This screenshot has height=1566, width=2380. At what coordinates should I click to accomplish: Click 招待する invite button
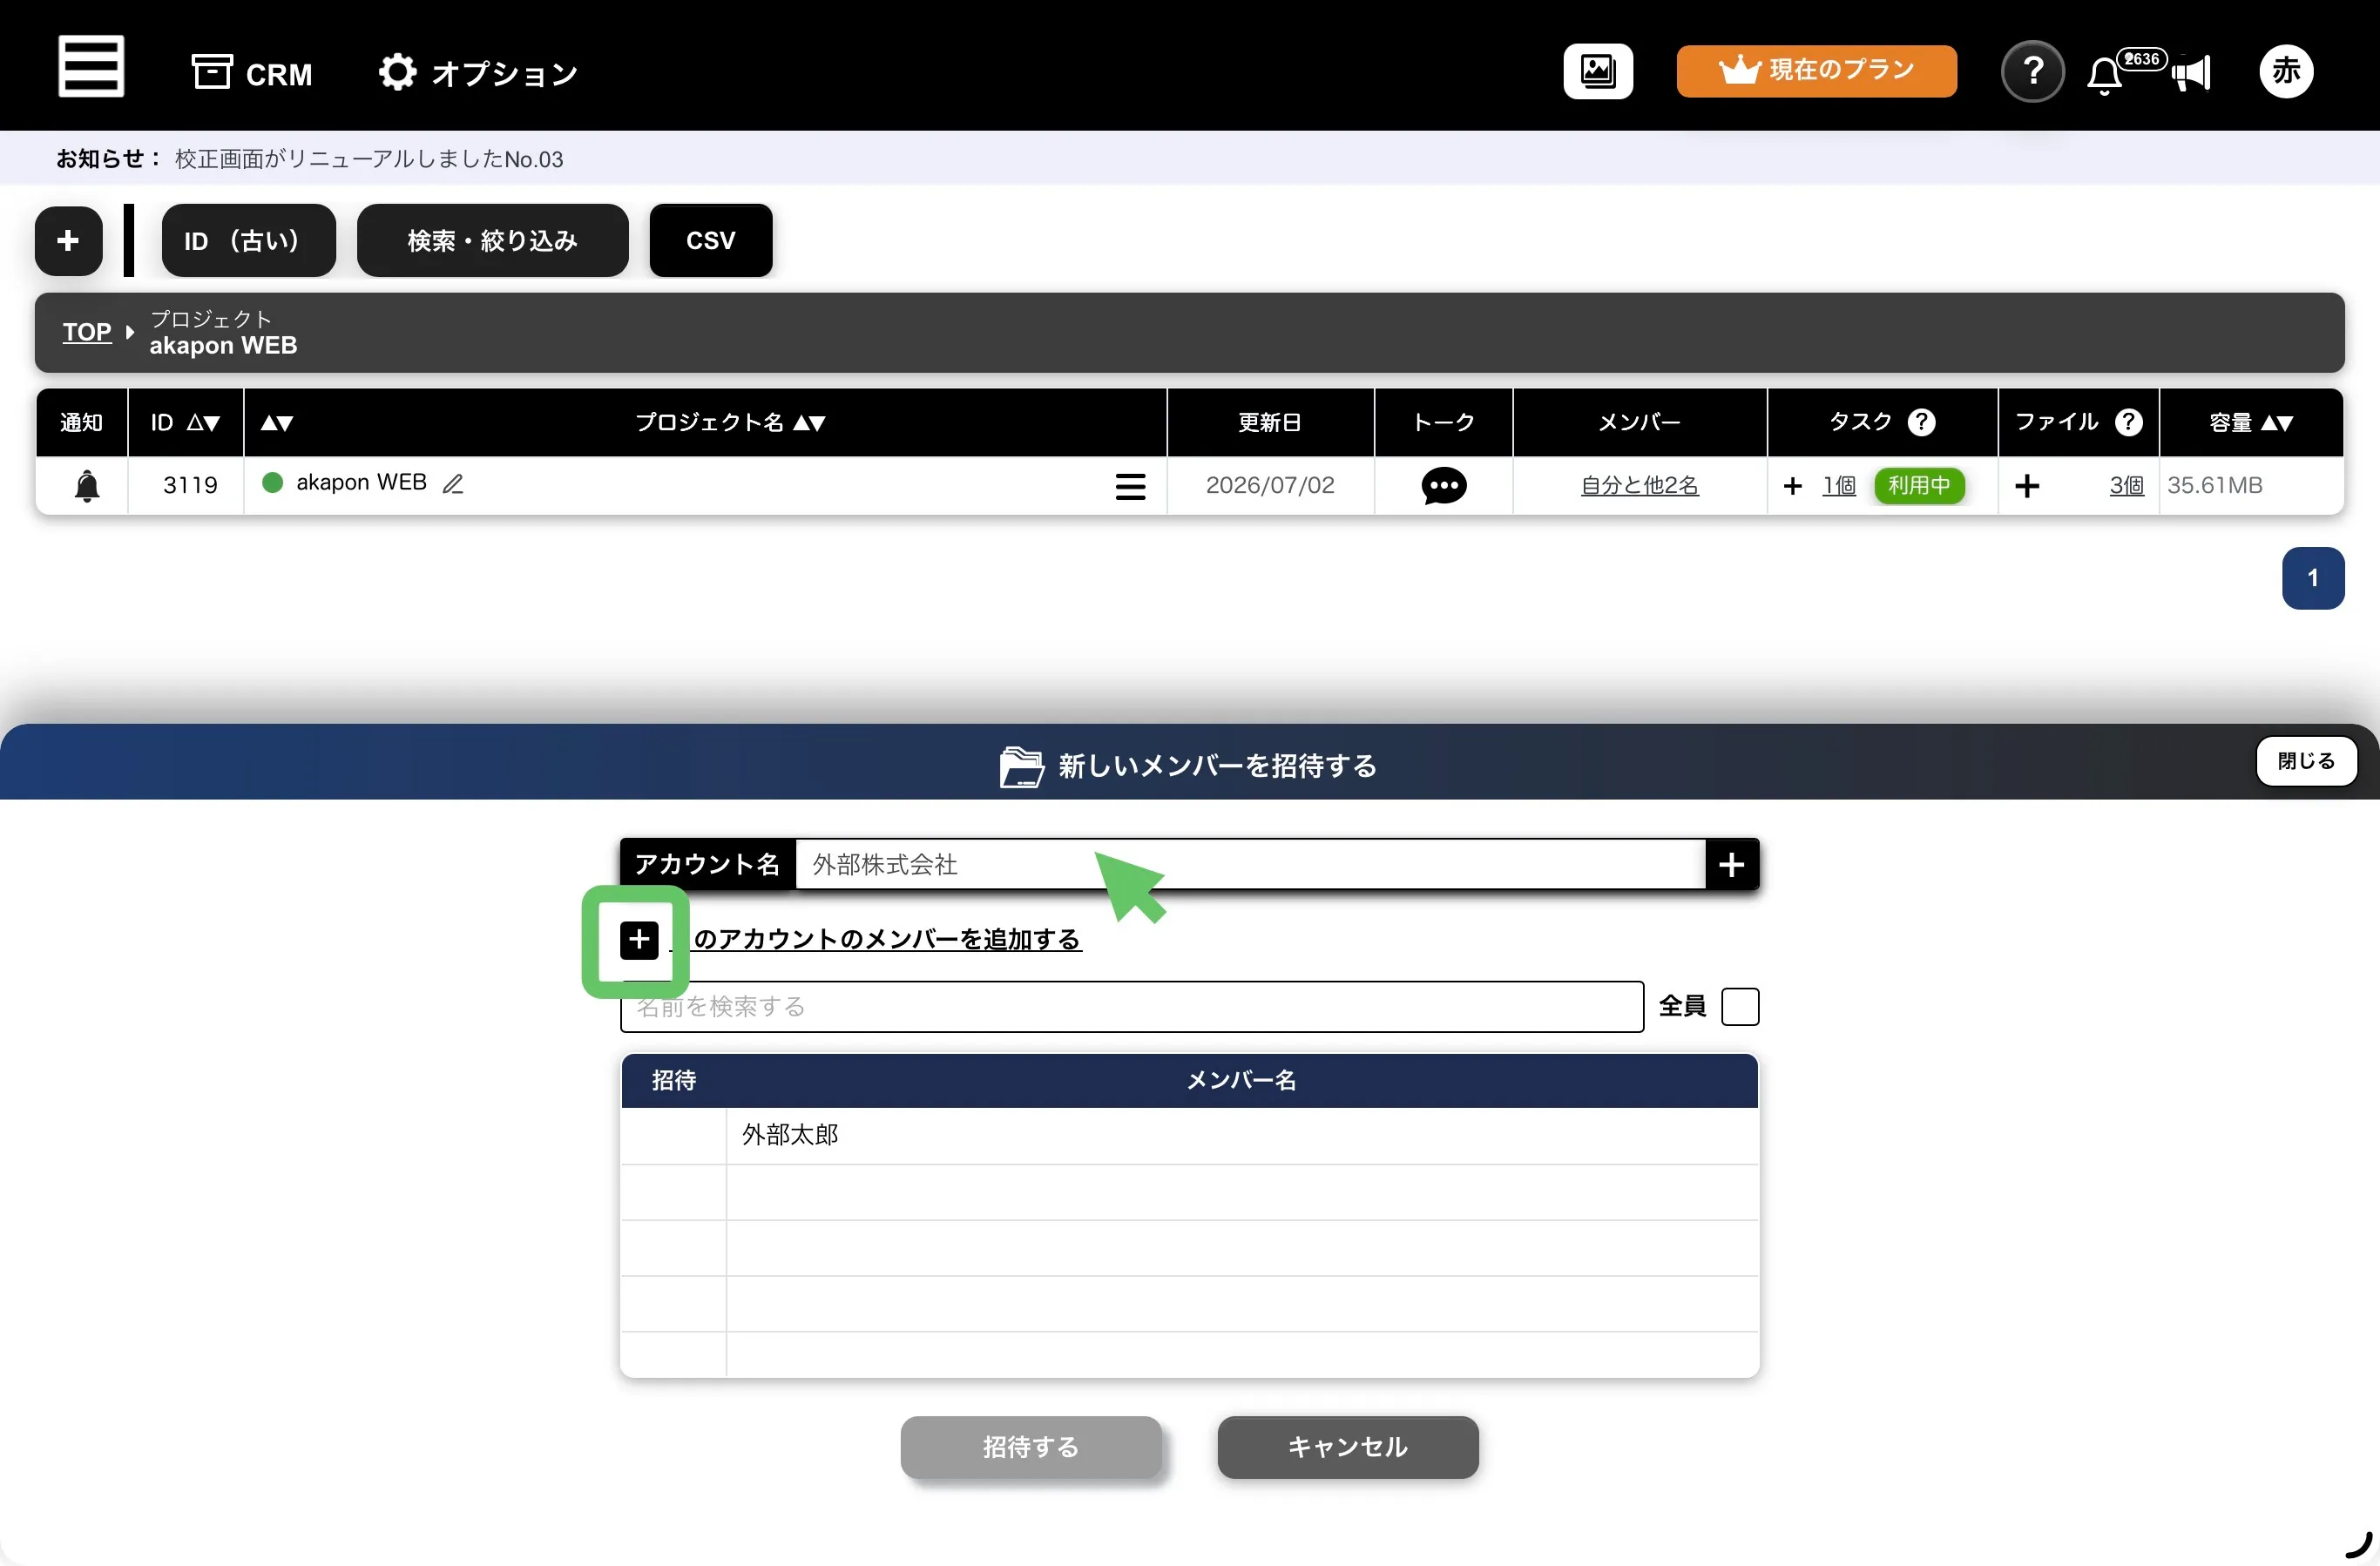pyautogui.click(x=1031, y=1447)
